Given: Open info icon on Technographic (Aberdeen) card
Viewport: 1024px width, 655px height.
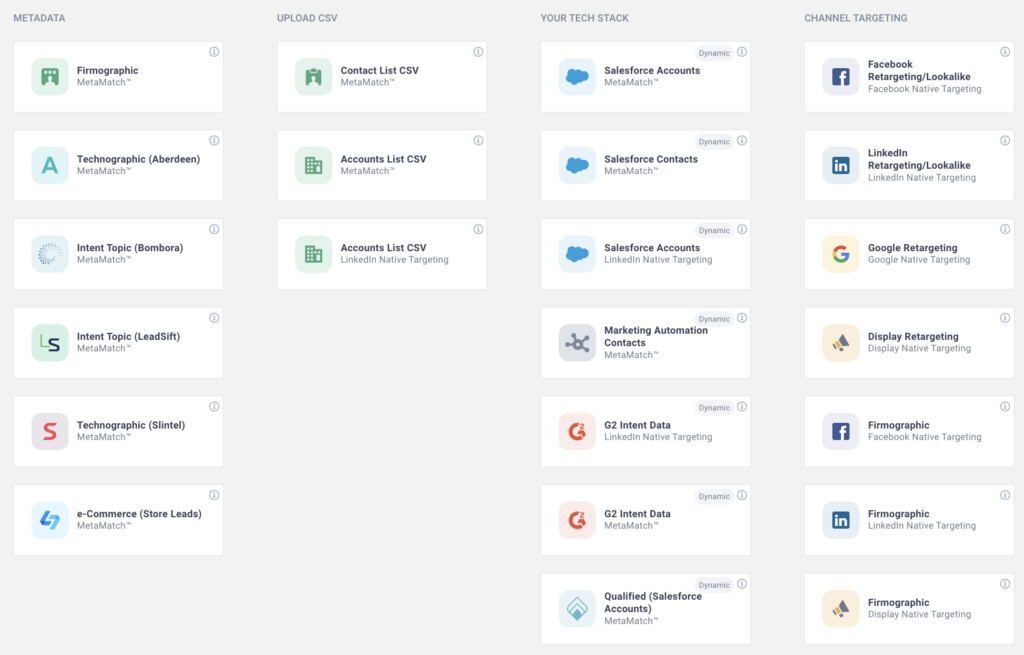Looking at the screenshot, I should (214, 140).
